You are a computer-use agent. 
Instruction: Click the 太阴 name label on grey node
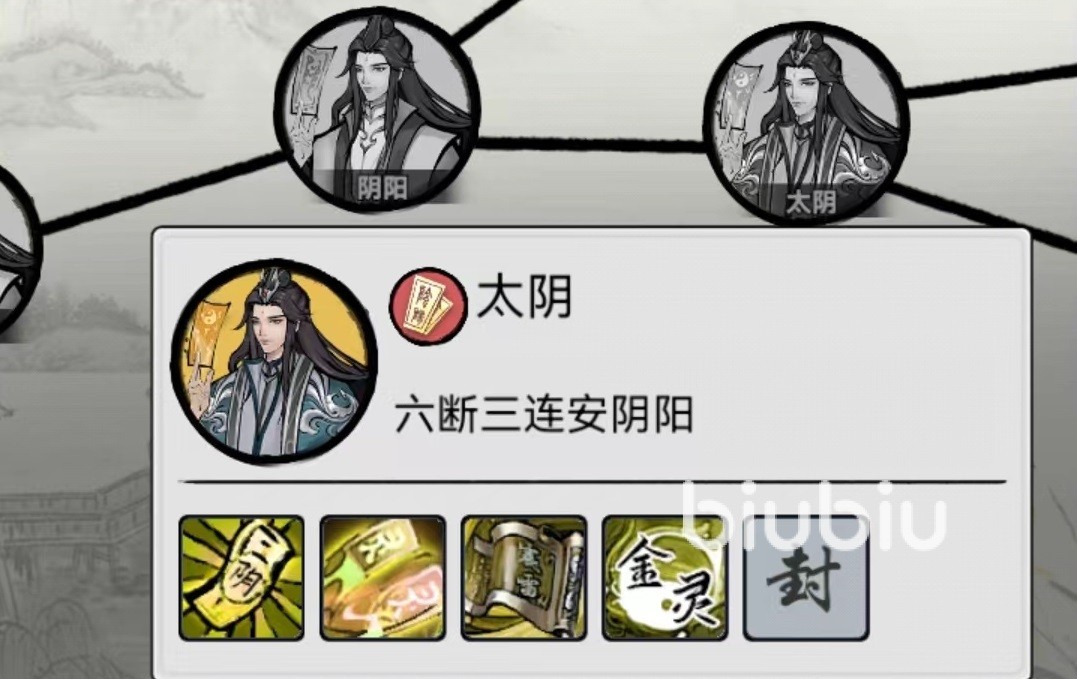coord(811,203)
